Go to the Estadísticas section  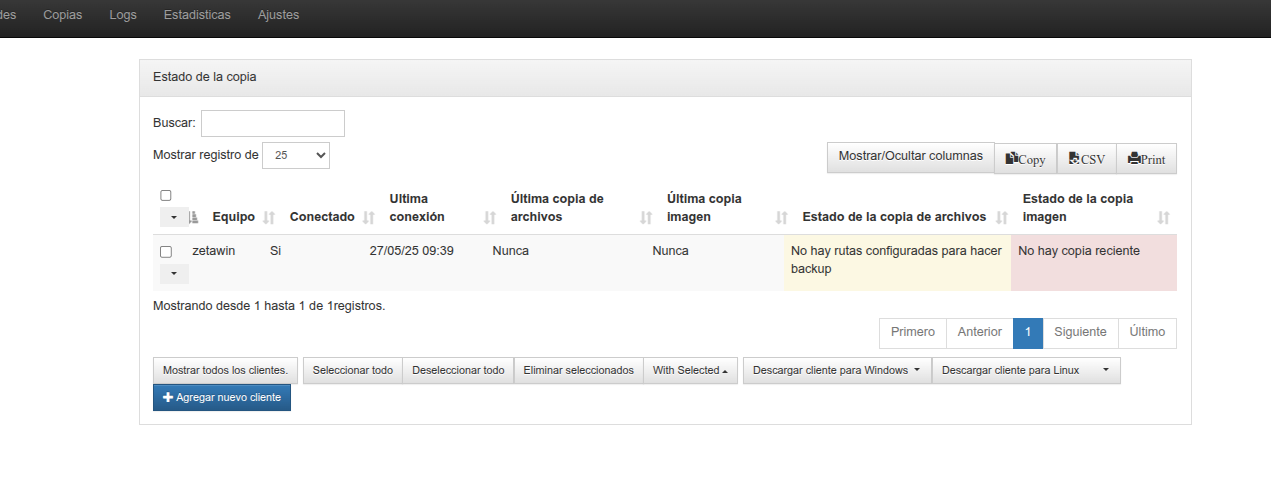click(197, 15)
